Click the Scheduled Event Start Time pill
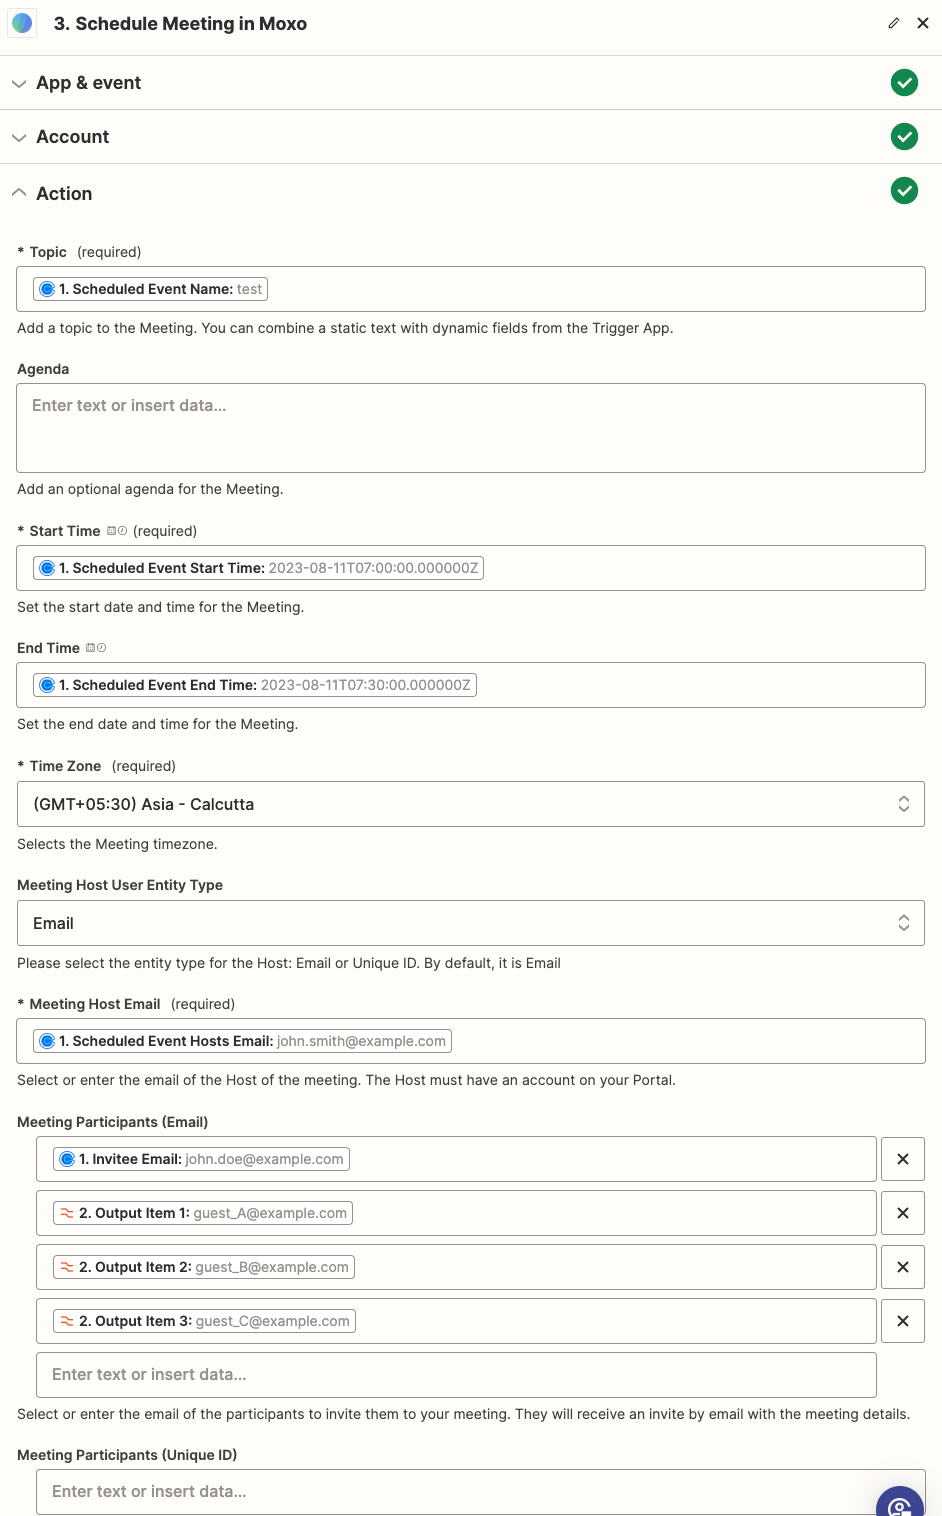Viewport: 942px width, 1516px height. 258,568
